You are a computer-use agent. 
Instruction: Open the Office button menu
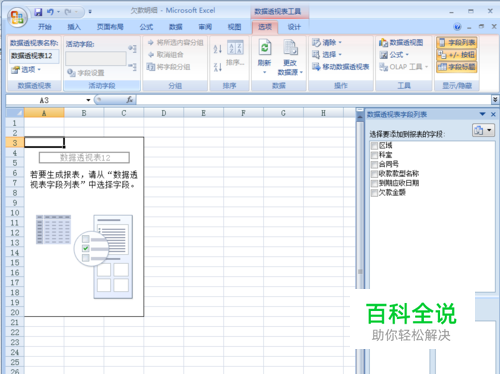point(17,17)
